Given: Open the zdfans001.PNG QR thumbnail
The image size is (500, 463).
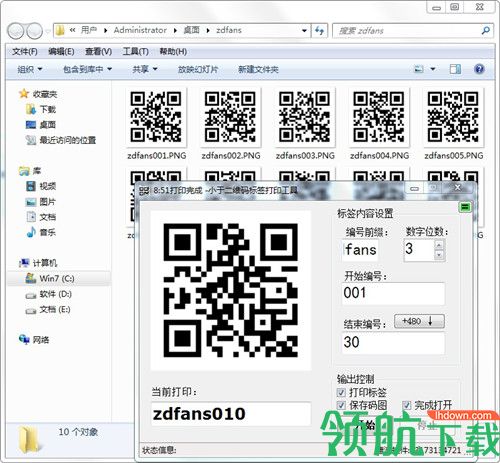Looking at the screenshot, I should 156,117.
